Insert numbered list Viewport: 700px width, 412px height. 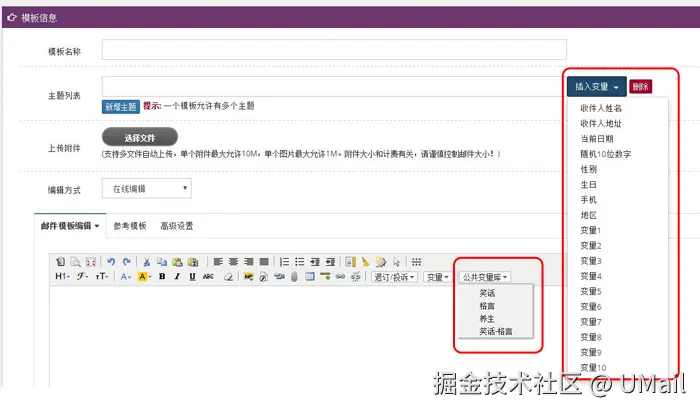284,262
